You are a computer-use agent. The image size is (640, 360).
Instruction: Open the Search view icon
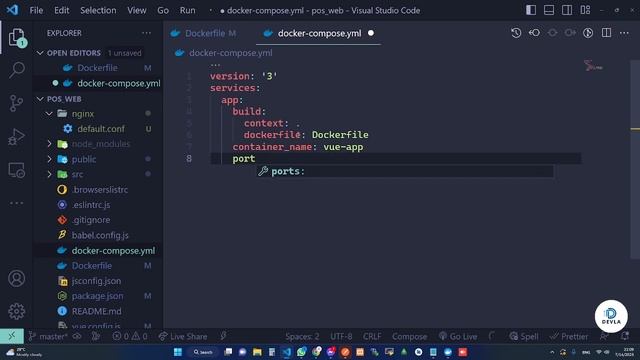tap(16, 70)
